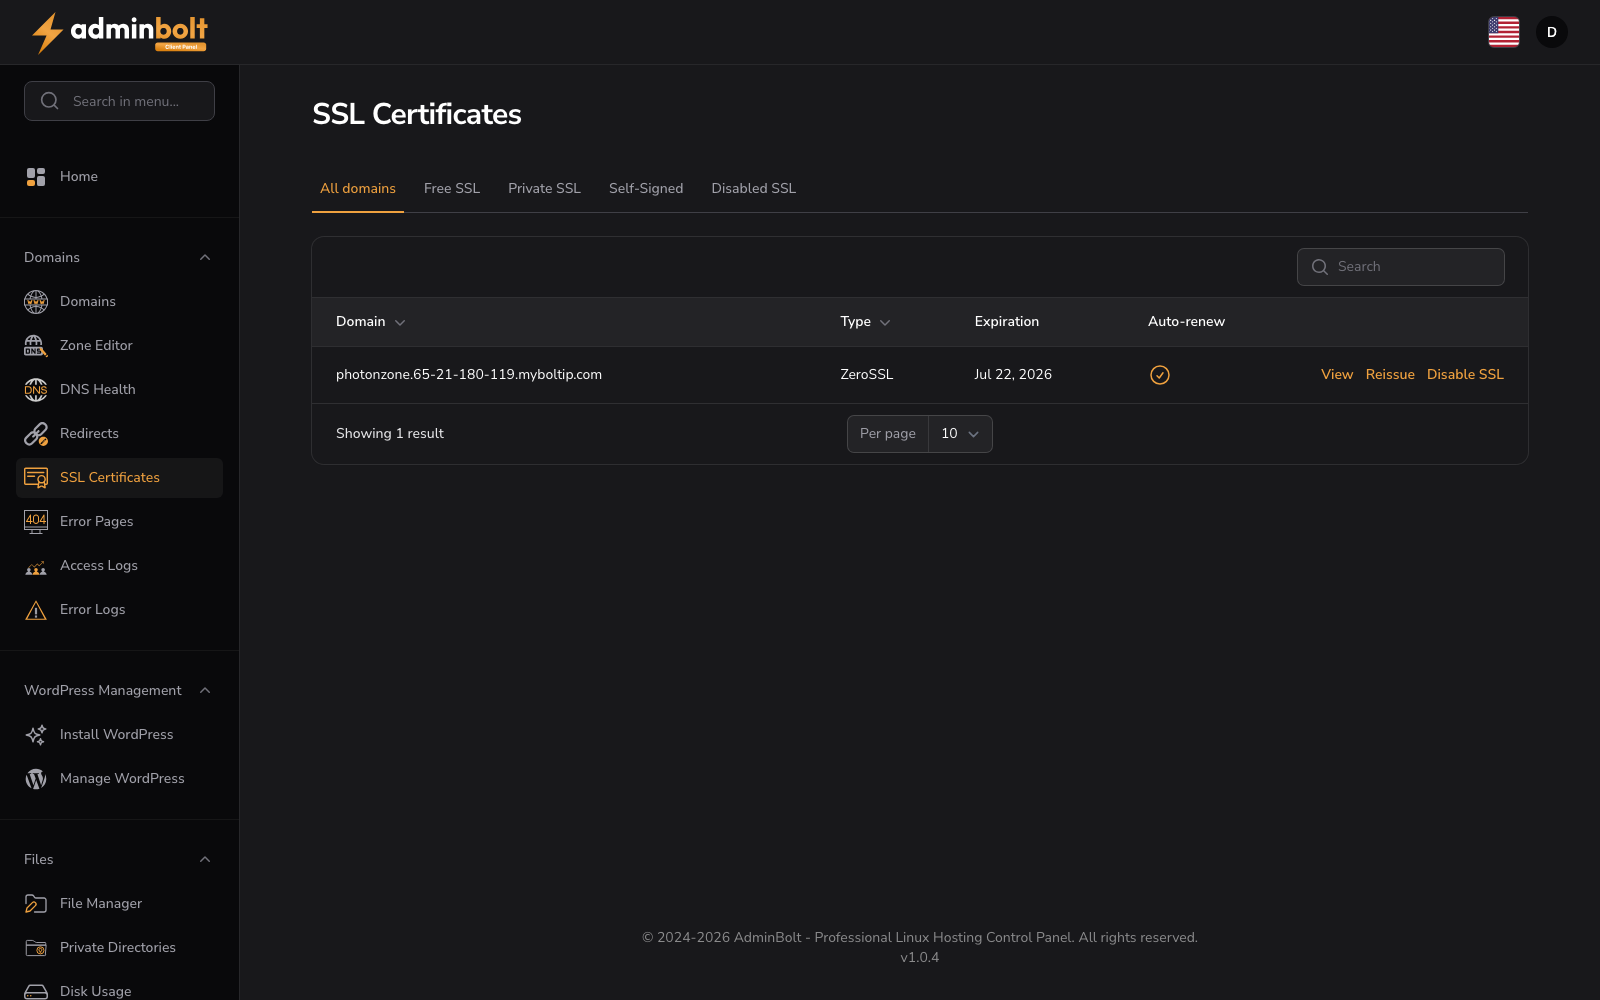View the photonzone SSL certificate
The image size is (1600, 1000).
(1337, 375)
